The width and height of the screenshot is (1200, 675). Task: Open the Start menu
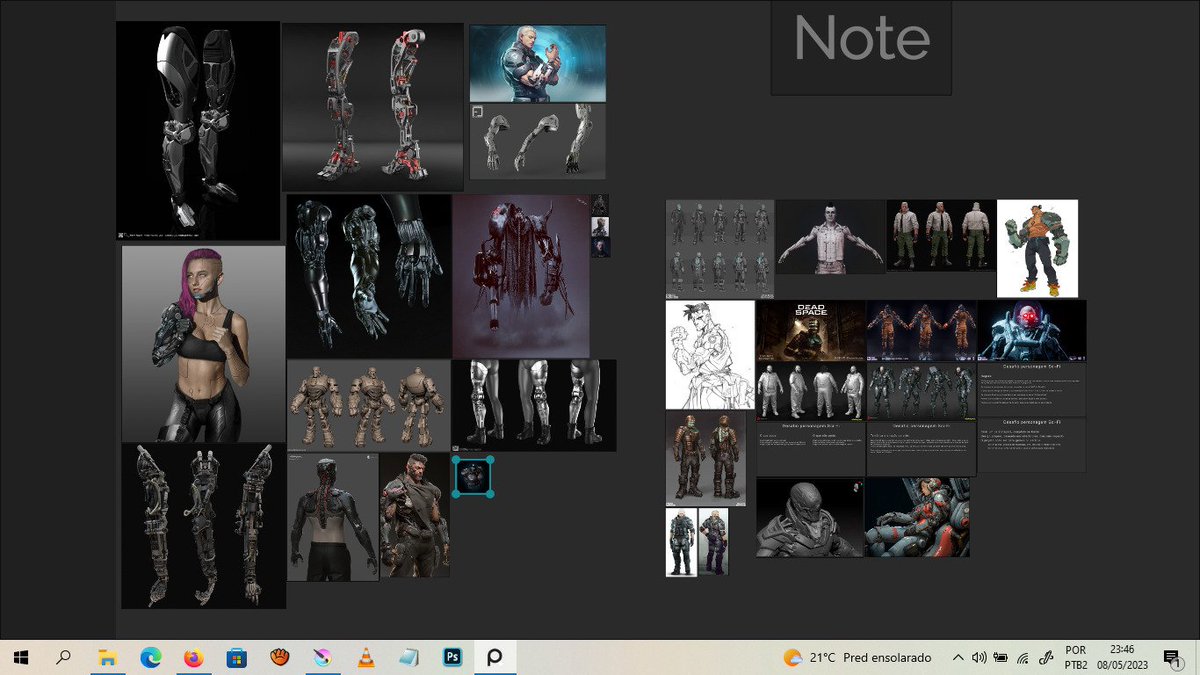coord(21,658)
